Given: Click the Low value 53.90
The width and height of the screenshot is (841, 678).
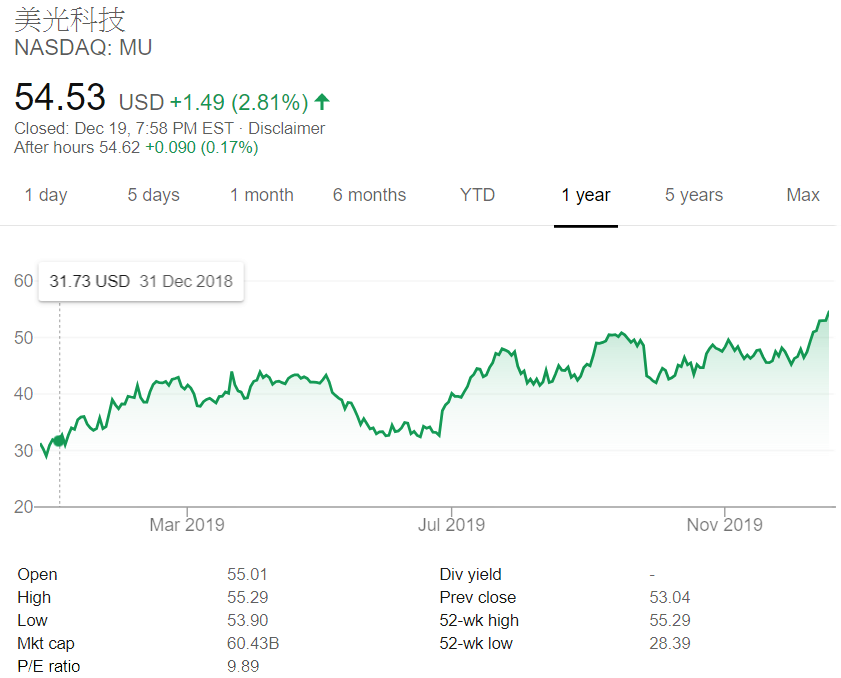Looking at the screenshot, I should tap(247, 621).
